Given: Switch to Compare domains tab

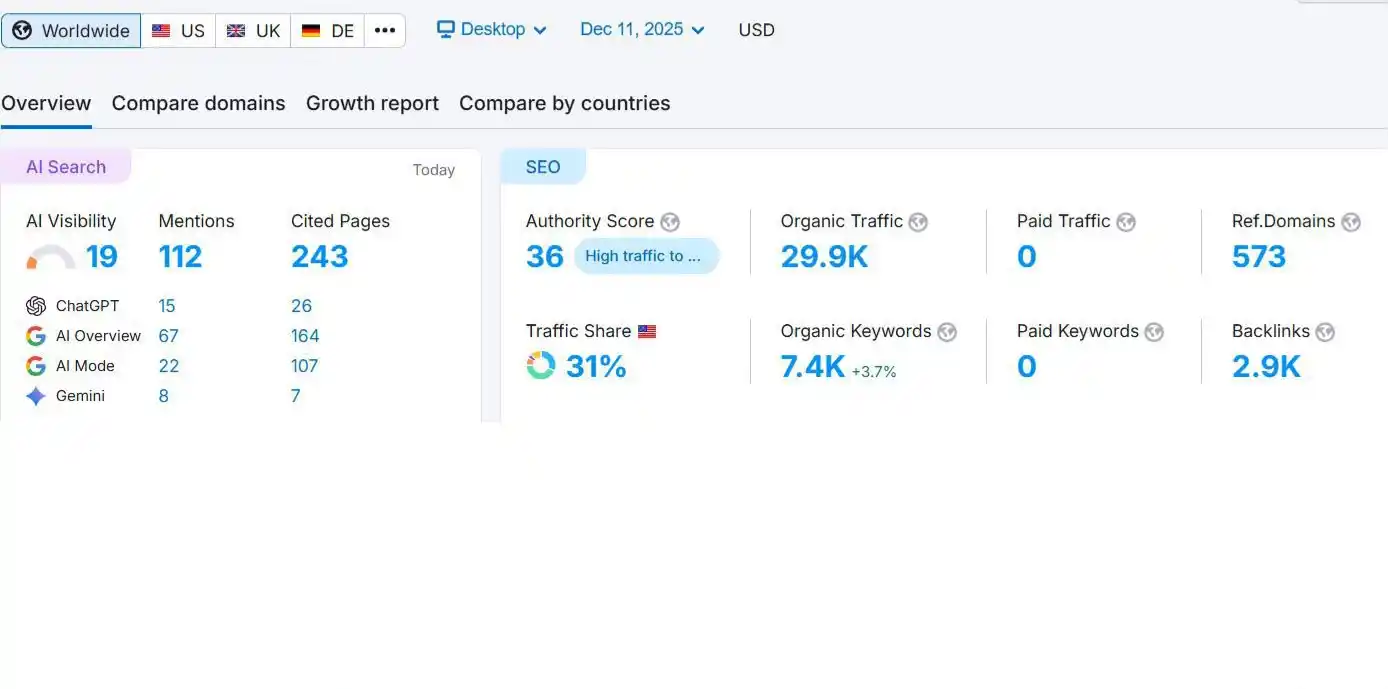Looking at the screenshot, I should pyautogui.click(x=198, y=103).
